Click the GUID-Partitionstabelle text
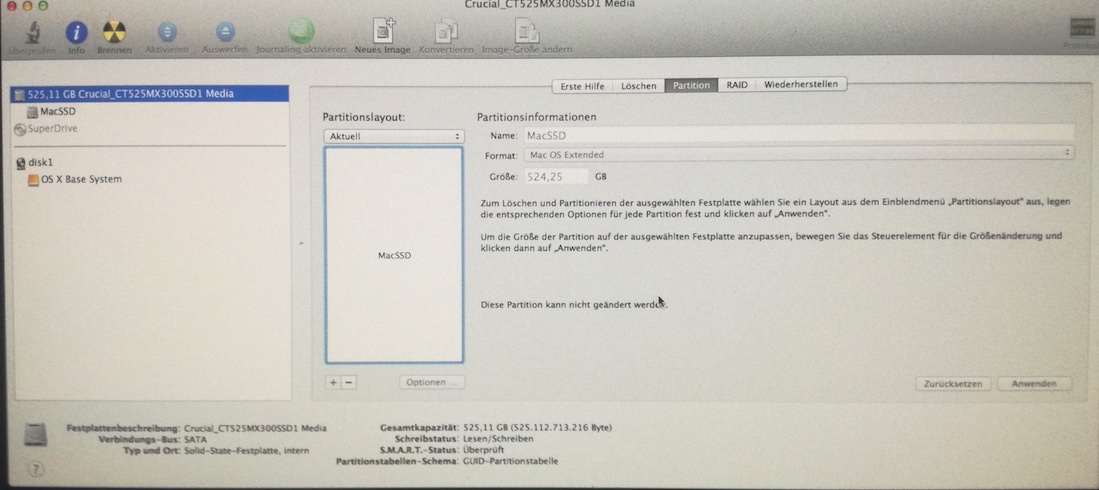Image resolution: width=1099 pixels, height=490 pixels. pyautogui.click(x=511, y=461)
